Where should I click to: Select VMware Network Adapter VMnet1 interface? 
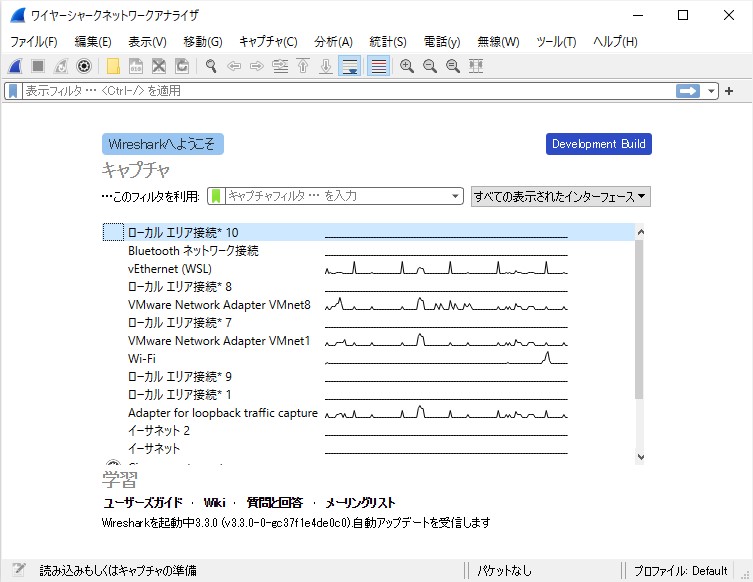(368, 340)
